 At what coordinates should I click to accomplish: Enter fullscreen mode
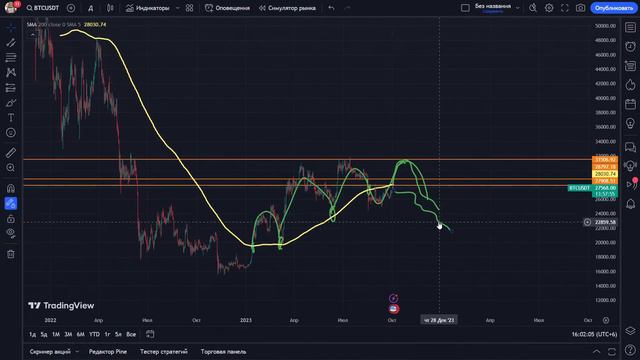click(565, 8)
